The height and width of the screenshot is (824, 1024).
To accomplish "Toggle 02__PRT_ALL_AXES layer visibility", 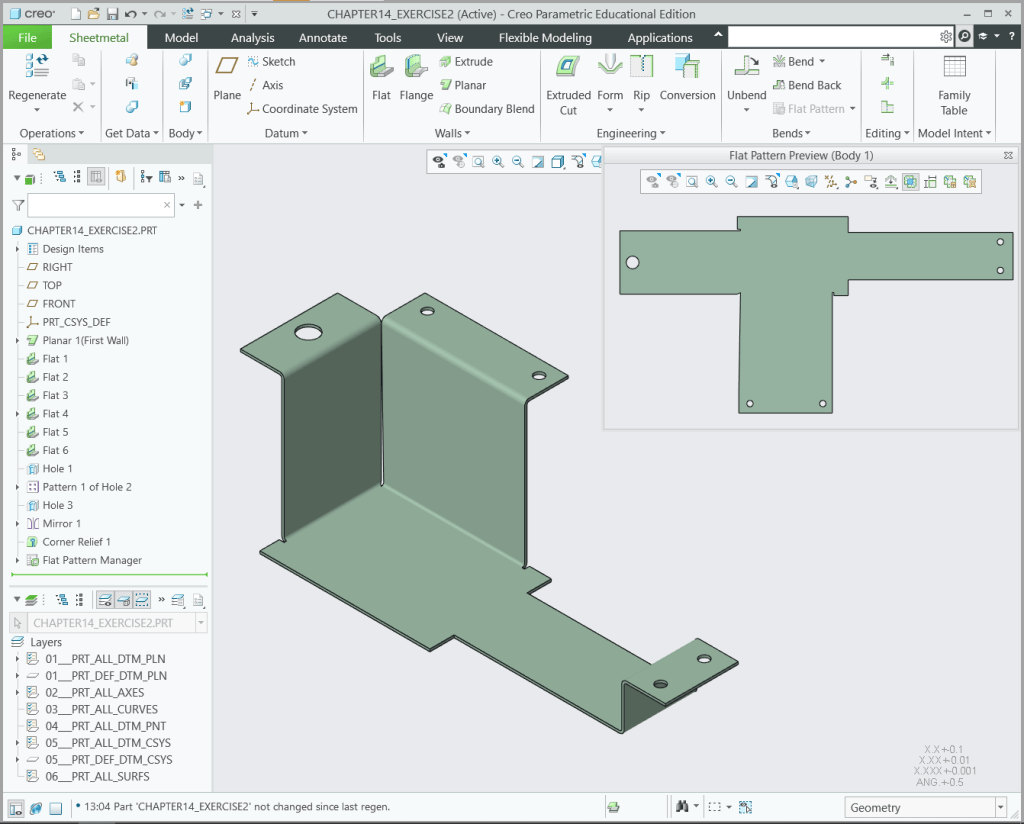I will [x=32, y=692].
